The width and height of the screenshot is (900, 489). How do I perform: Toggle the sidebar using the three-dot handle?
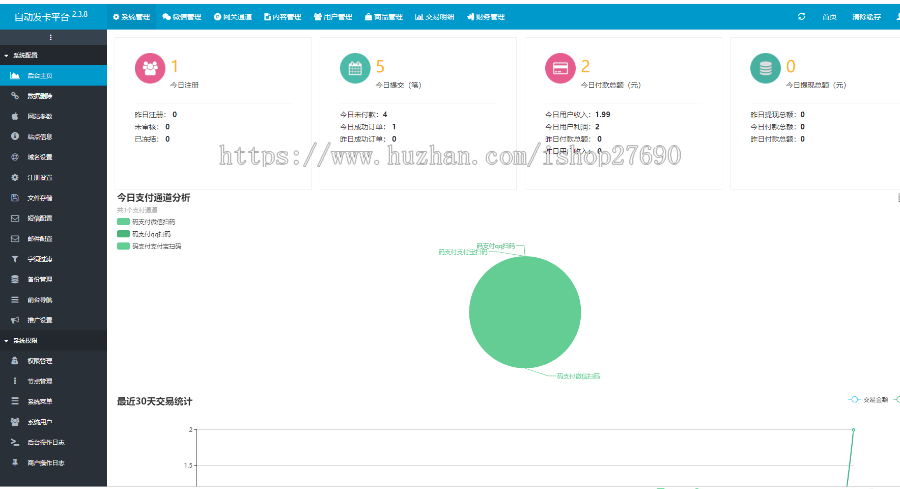click(x=51, y=37)
